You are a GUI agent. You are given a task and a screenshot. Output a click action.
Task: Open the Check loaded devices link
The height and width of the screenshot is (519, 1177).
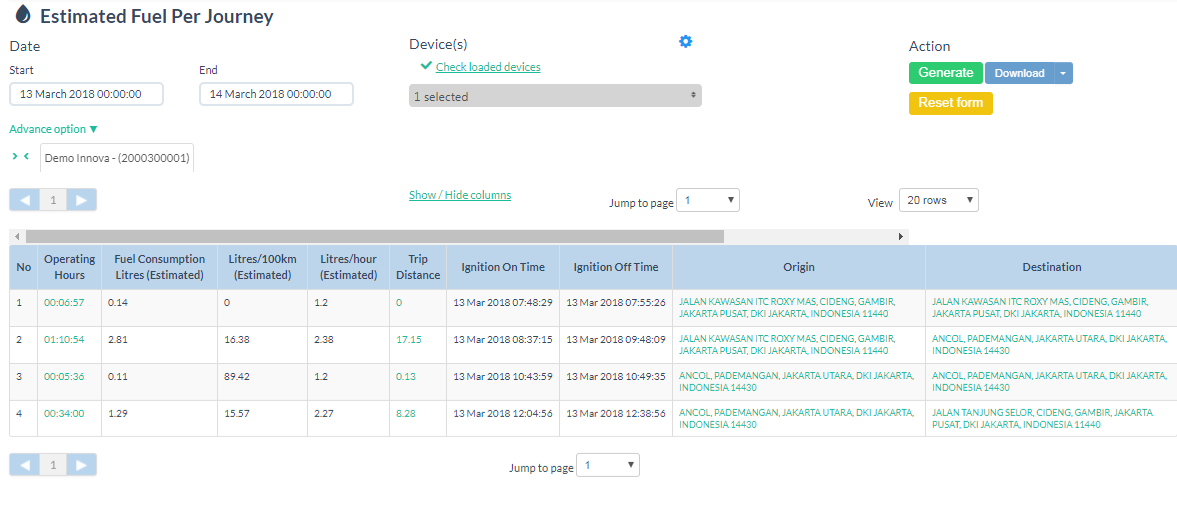point(488,67)
